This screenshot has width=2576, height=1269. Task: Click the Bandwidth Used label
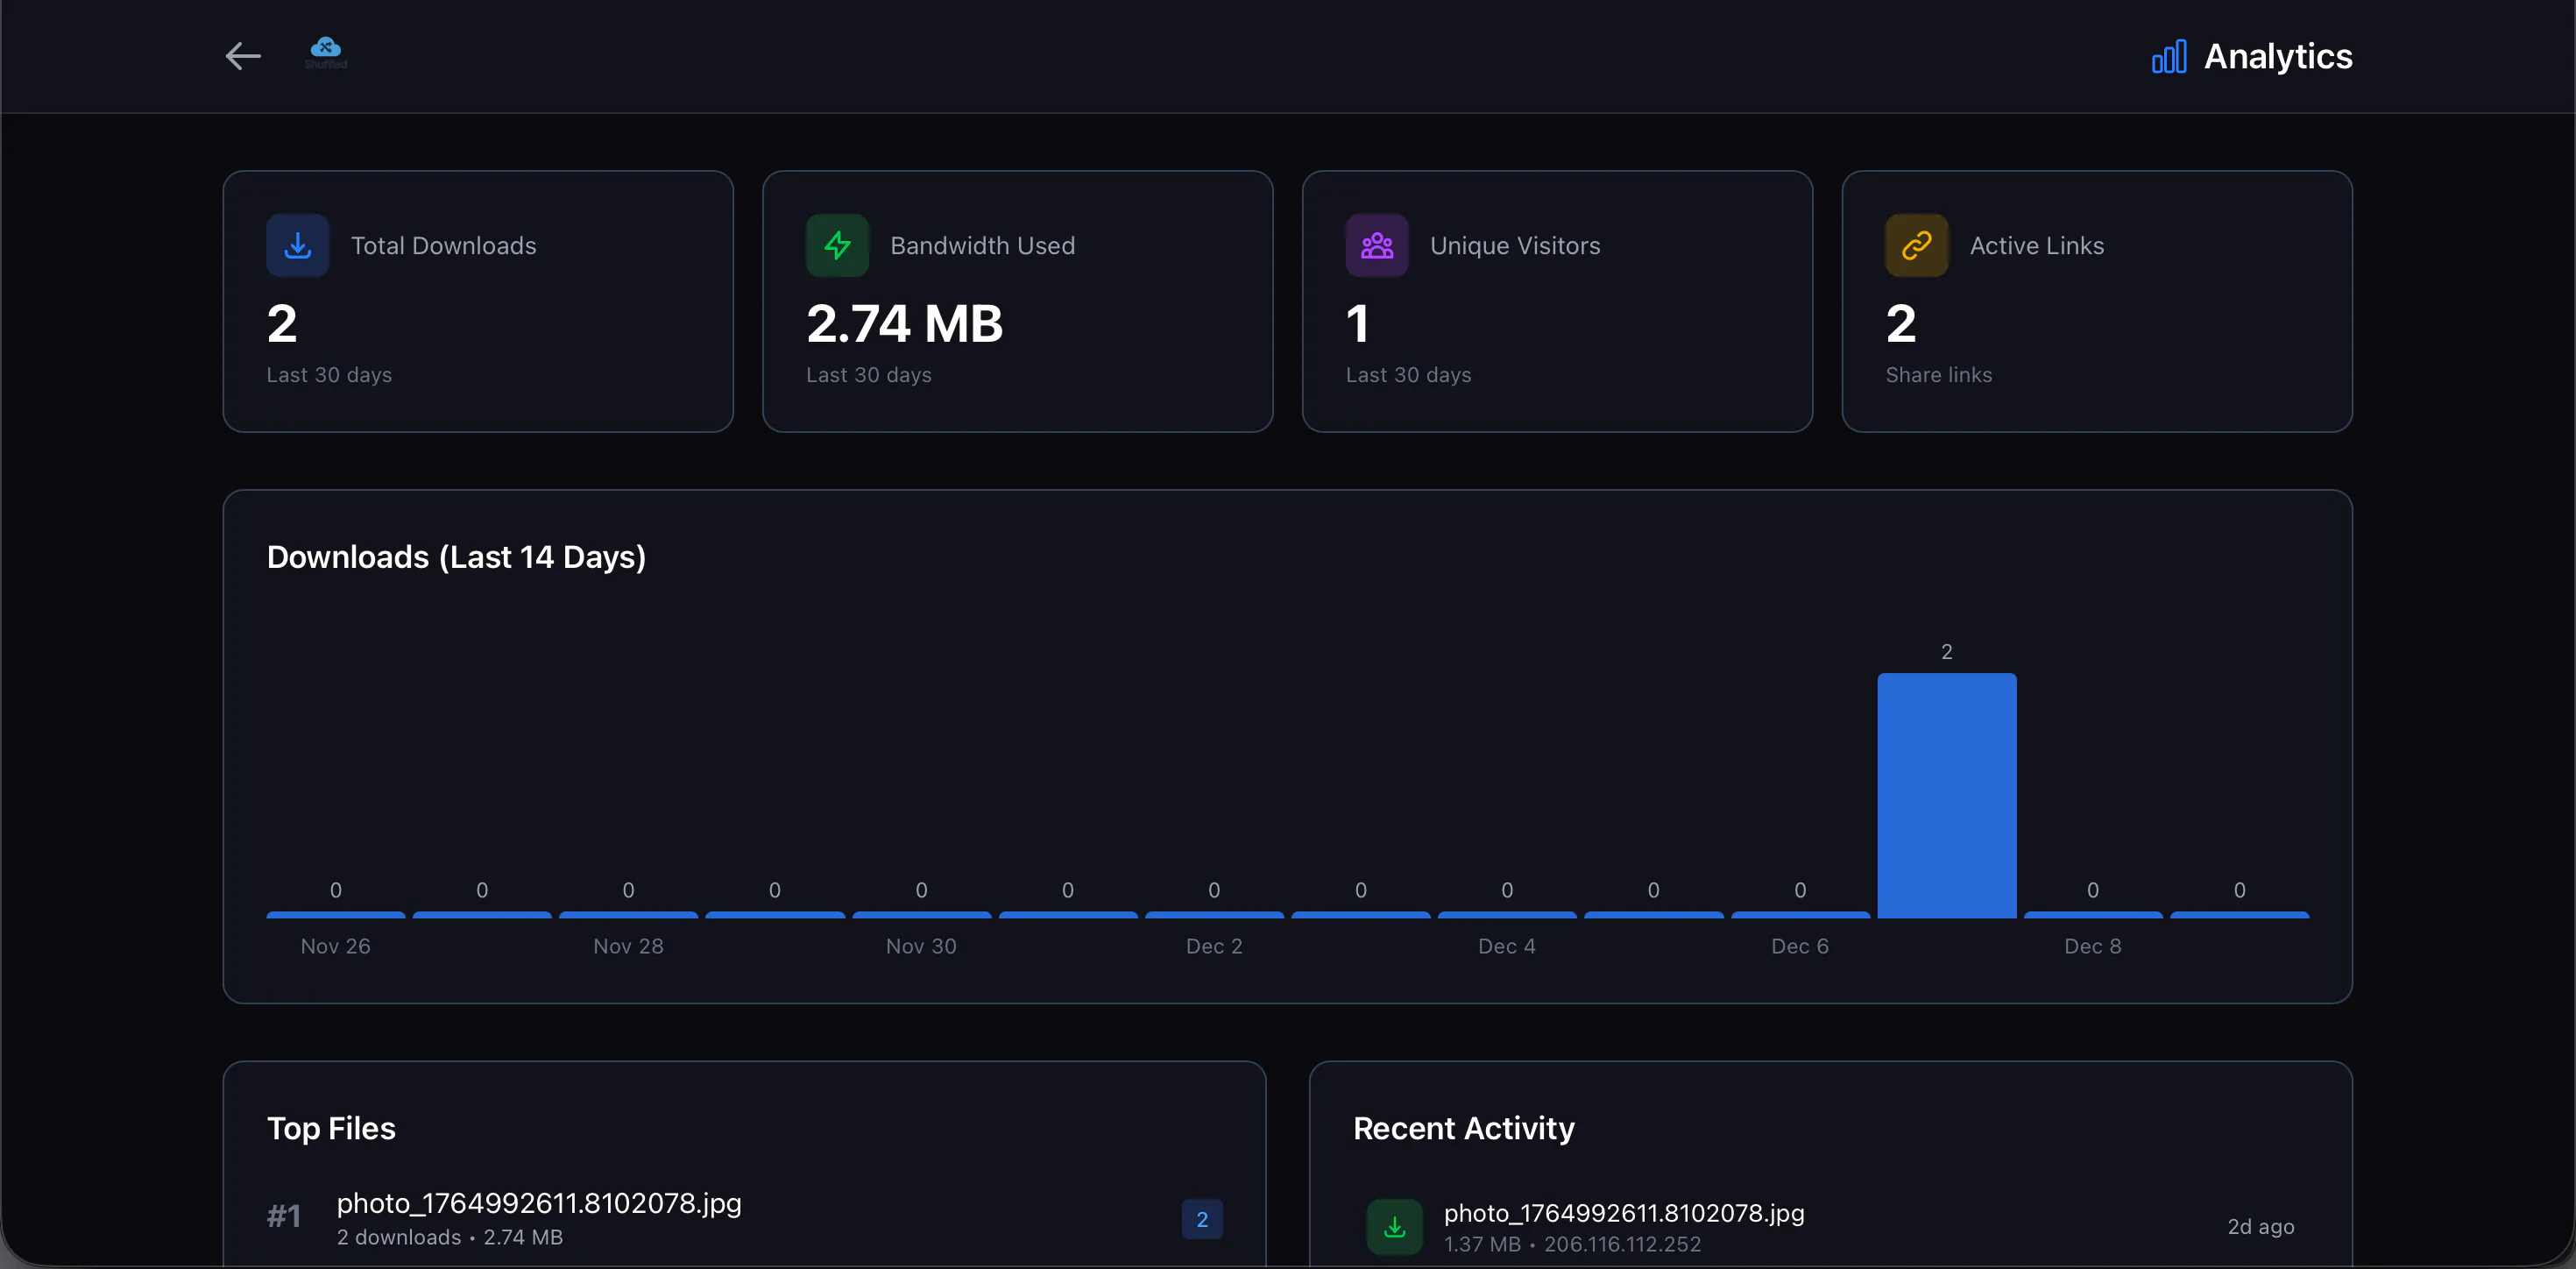coord(982,245)
